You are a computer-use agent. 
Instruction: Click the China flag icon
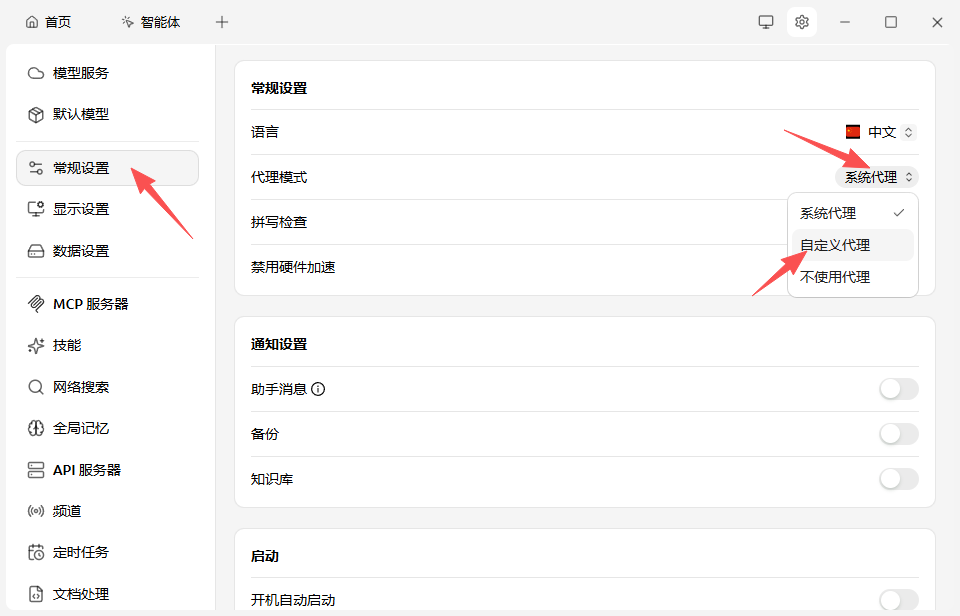[853, 132]
